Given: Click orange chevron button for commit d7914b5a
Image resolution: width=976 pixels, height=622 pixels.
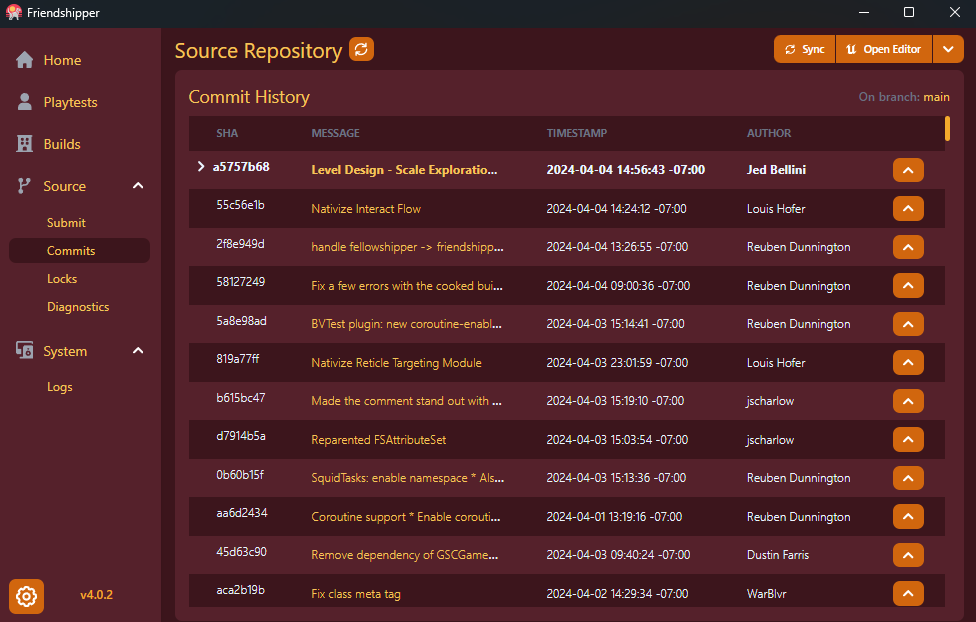Looking at the screenshot, I should tap(908, 440).
